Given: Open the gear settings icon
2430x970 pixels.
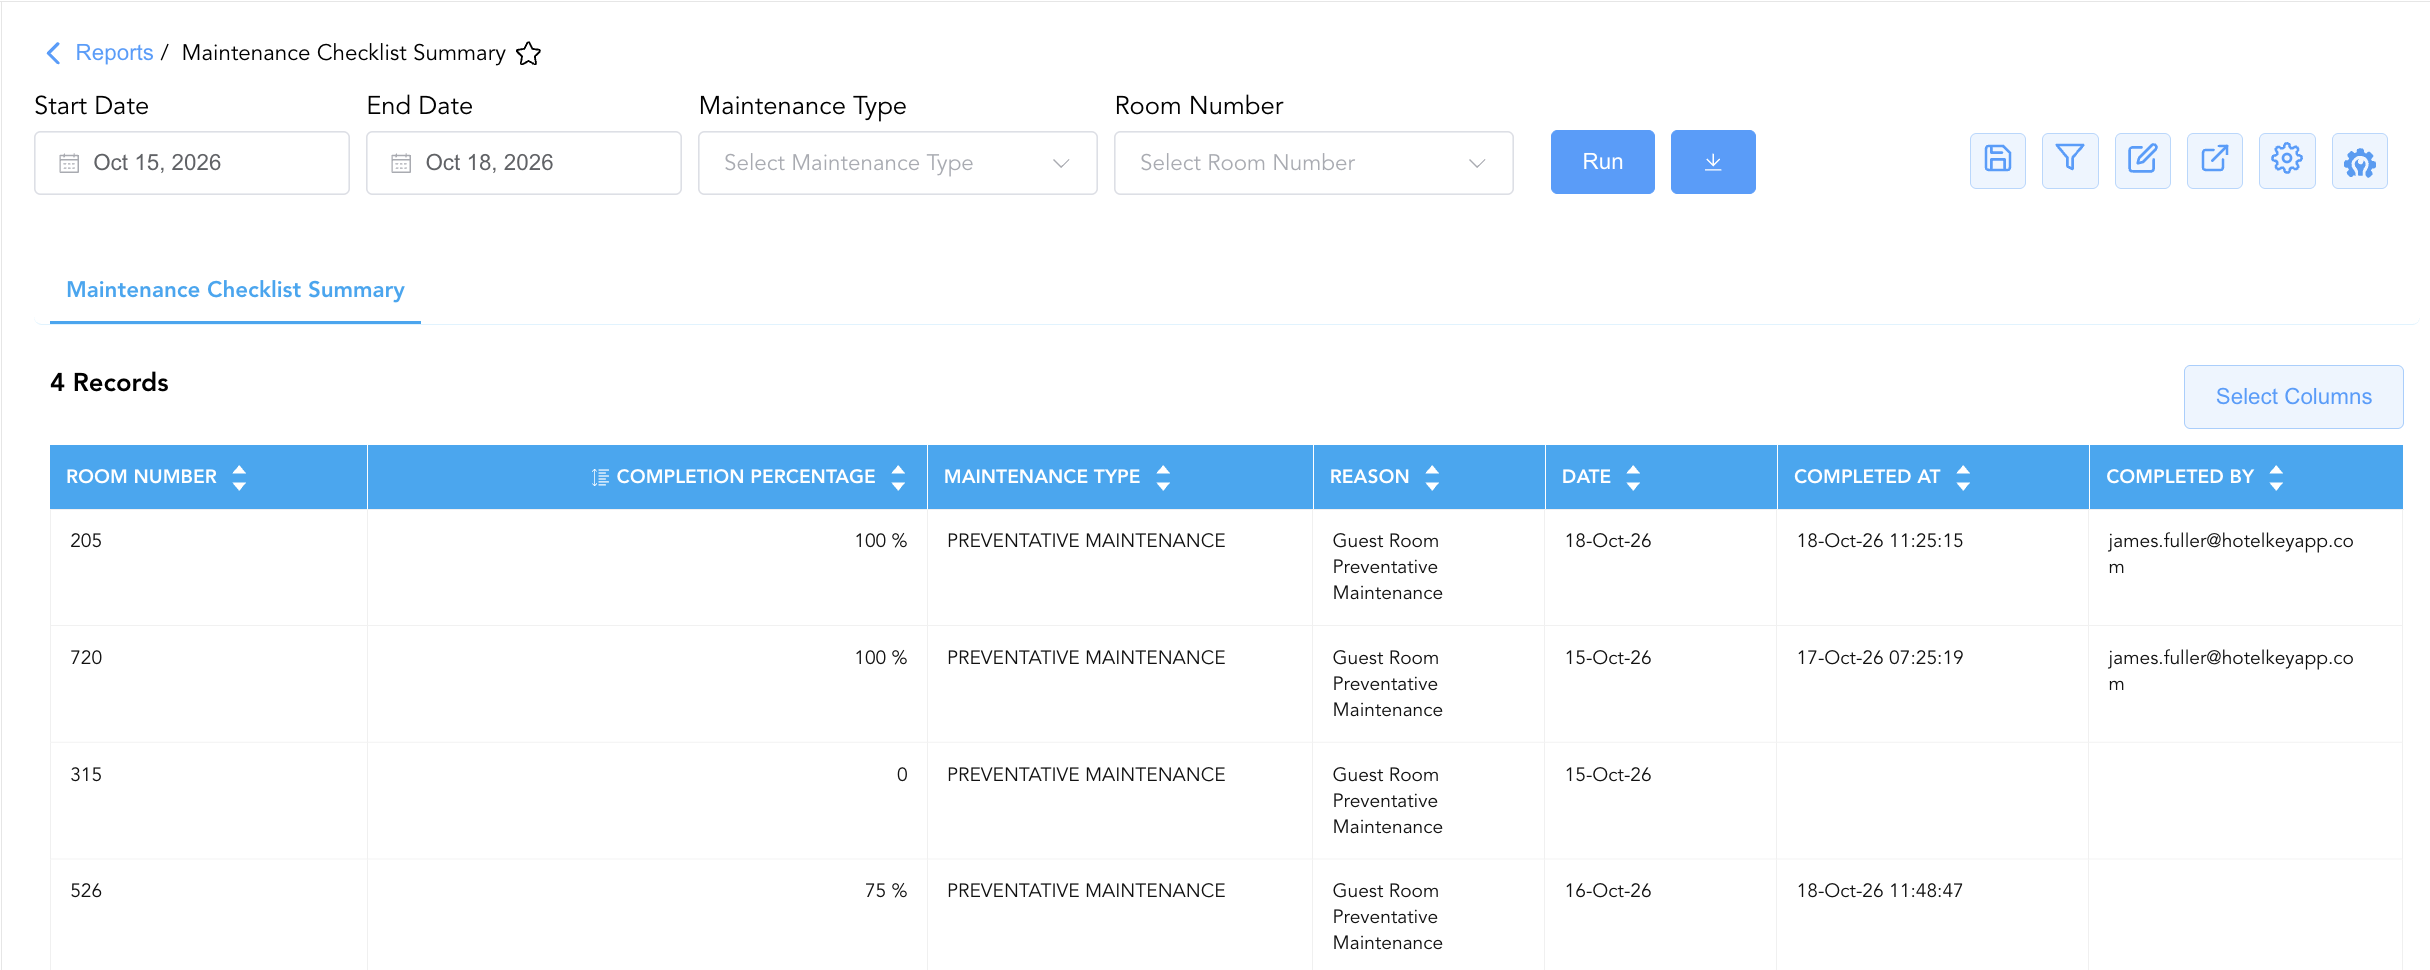Looking at the screenshot, I should point(2287,160).
